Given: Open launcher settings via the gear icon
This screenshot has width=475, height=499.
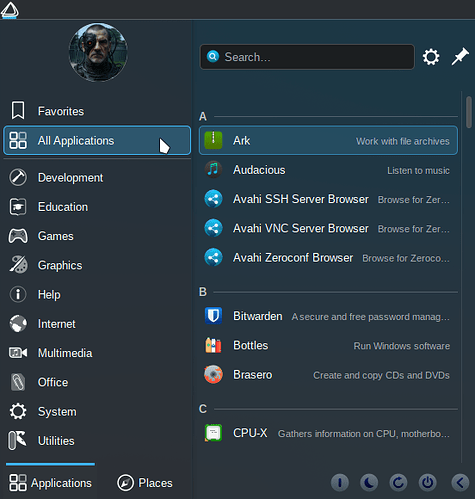Looking at the screenshot, I should coord(431,57).
